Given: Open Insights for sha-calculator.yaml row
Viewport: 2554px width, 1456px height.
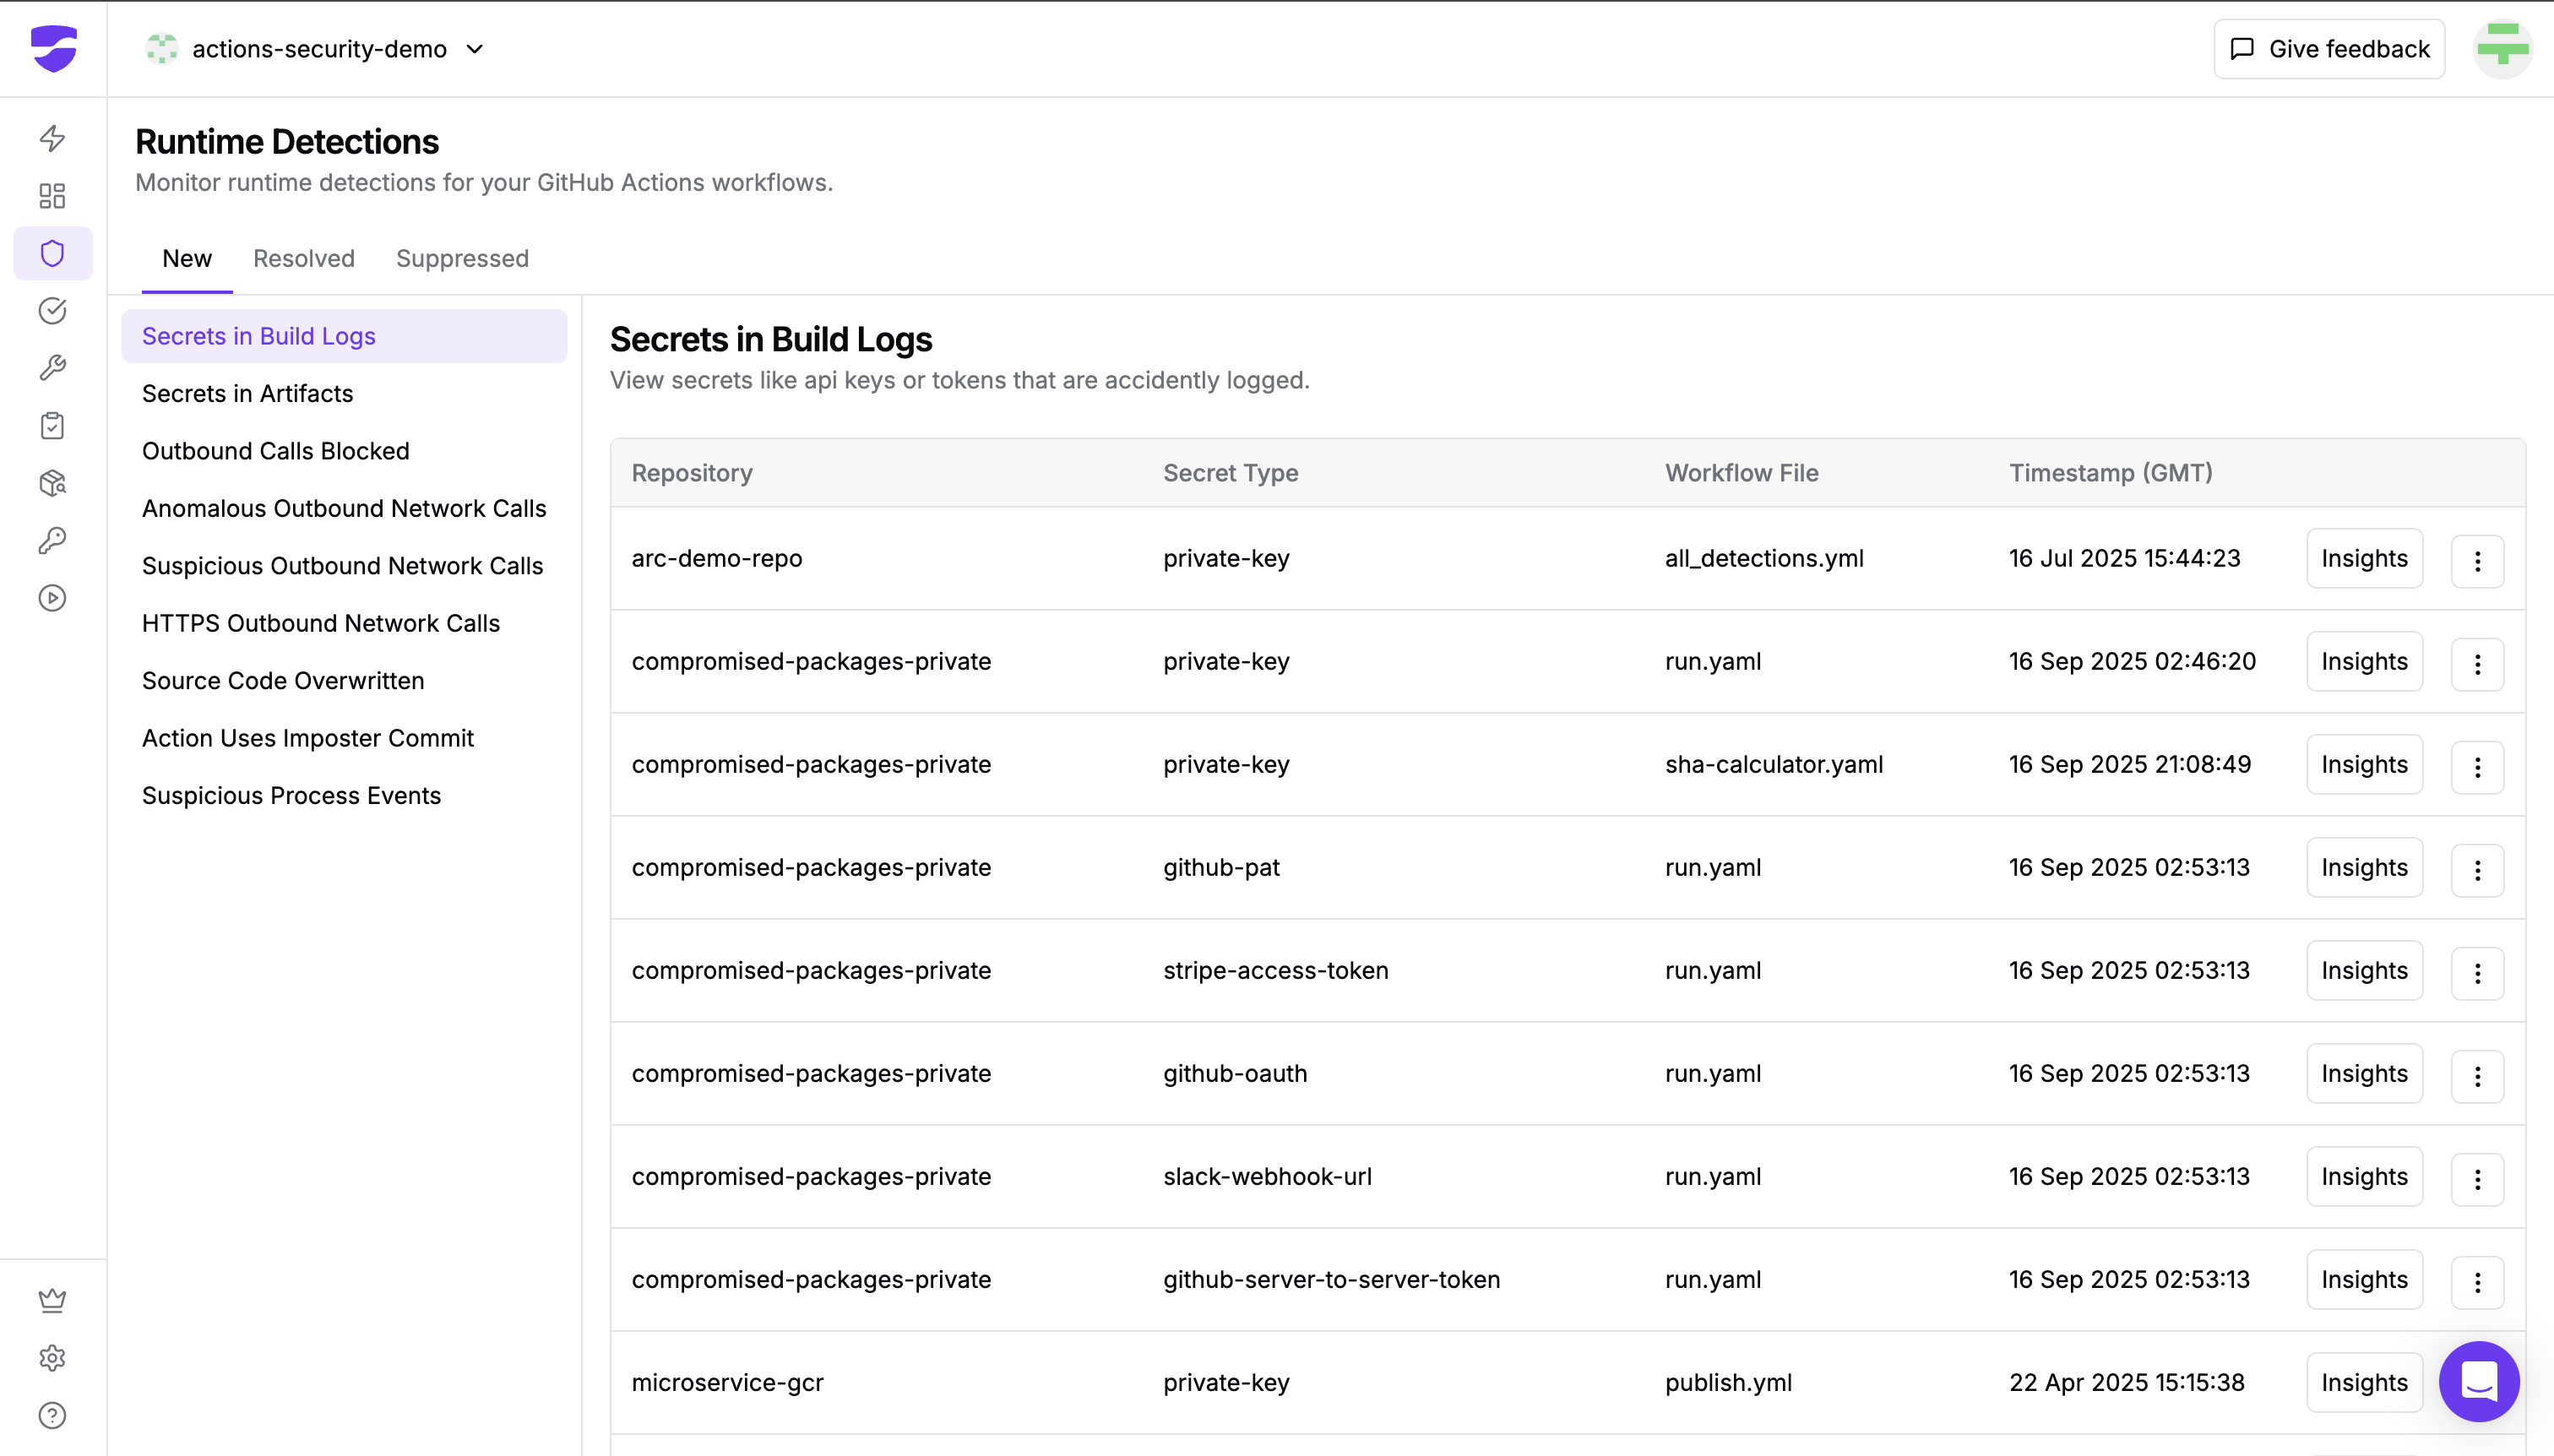Looking at the screenshot, I should [x=2363, y=765].
